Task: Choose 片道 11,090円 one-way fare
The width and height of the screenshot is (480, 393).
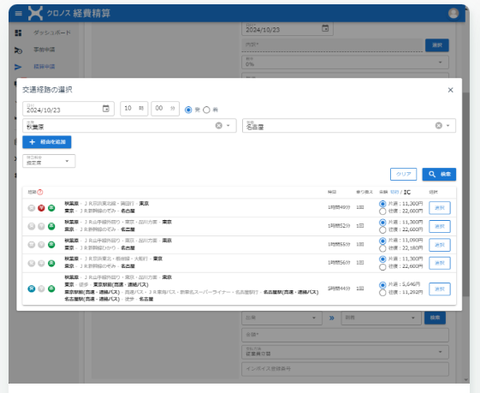Action: 383,241
